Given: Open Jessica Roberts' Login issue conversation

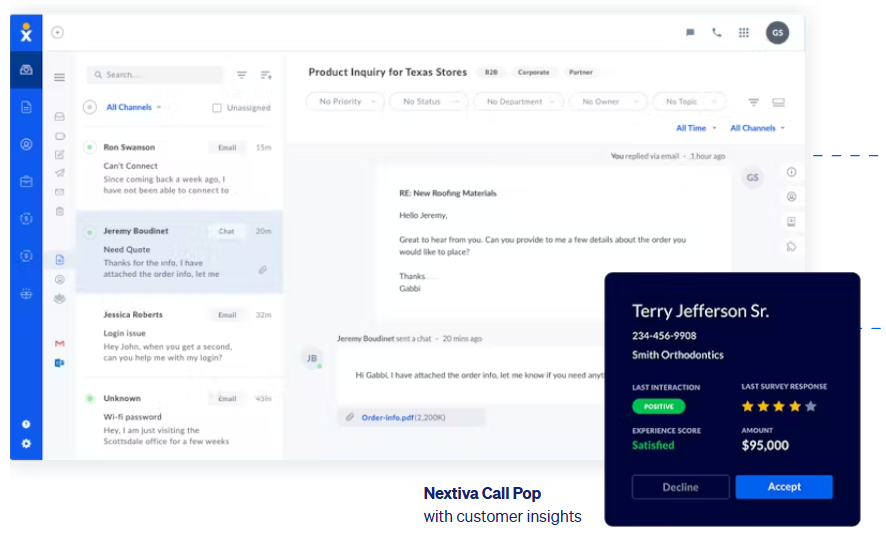Looking at the screenshot, I should click(180, 336).
